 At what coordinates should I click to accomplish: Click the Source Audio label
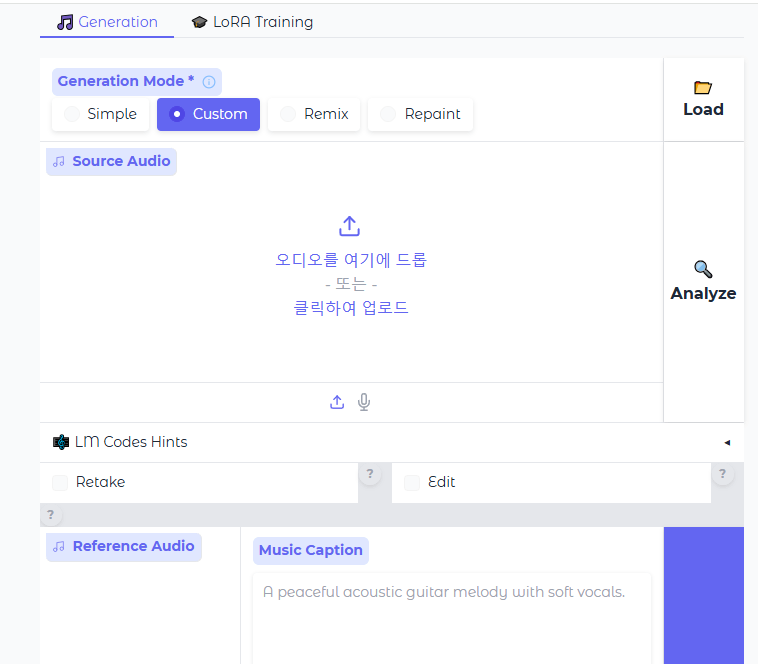[112, 161]
